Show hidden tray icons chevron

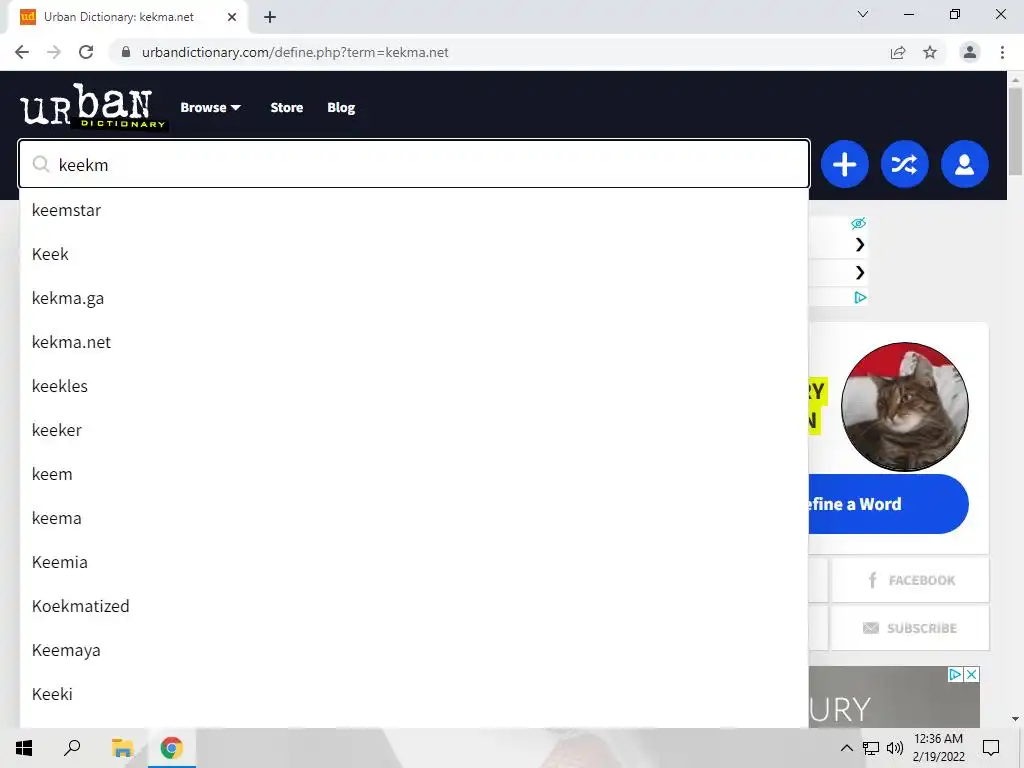click(846, 748)
